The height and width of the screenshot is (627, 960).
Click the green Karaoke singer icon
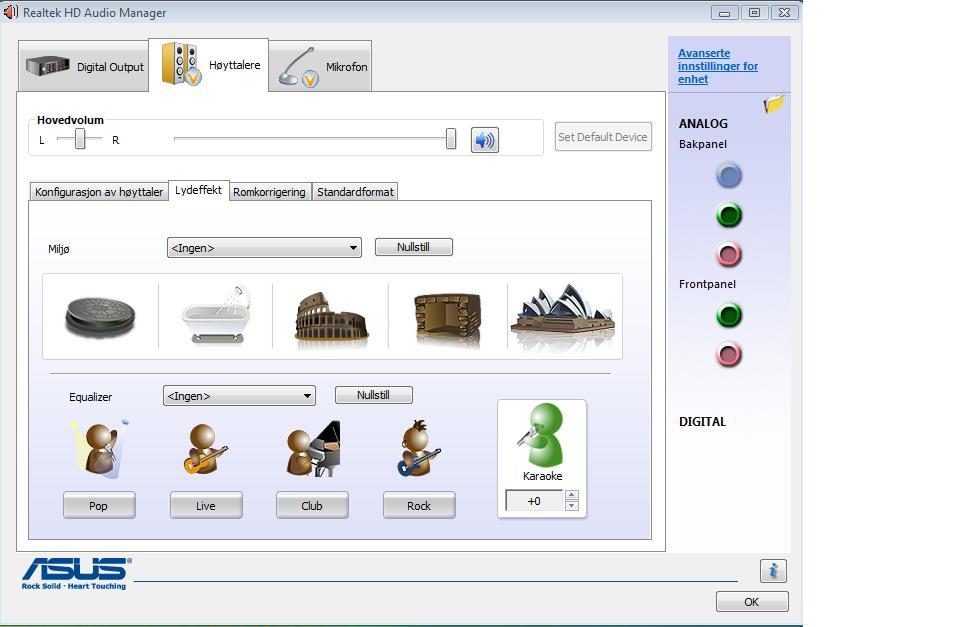pyautogui.click(x=542, y=435)
